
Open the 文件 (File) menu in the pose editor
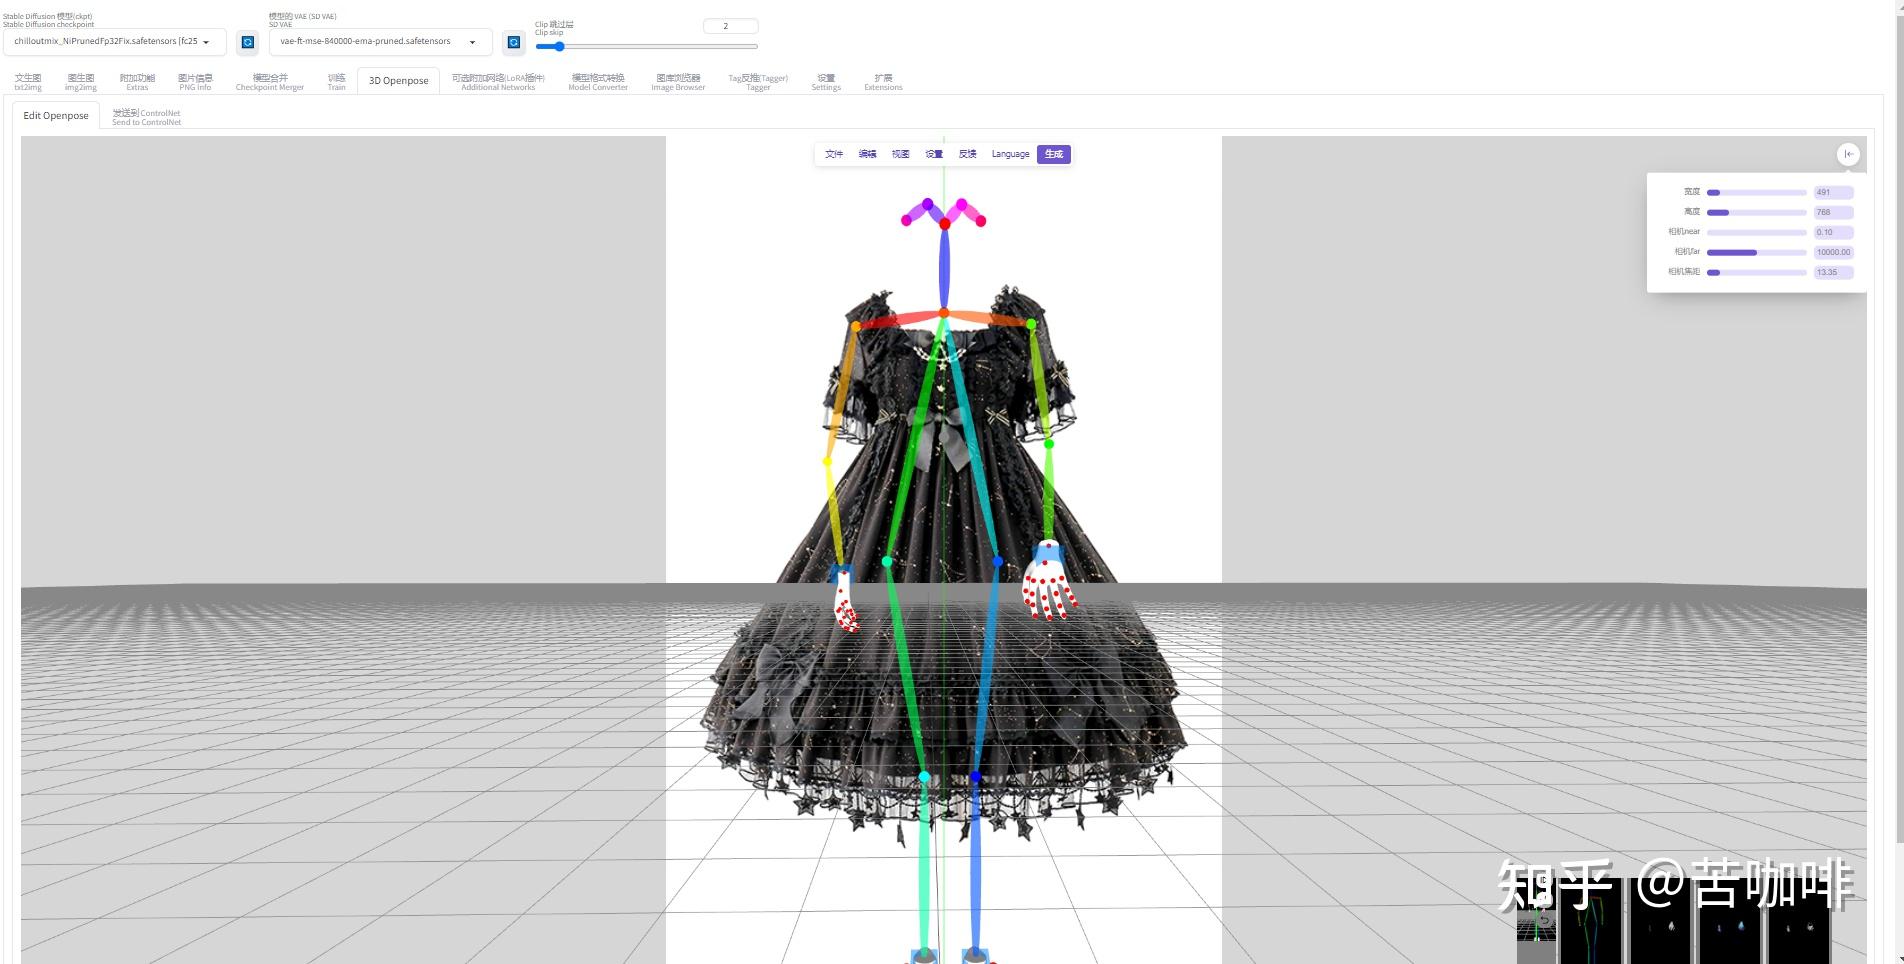coord(834,154)
